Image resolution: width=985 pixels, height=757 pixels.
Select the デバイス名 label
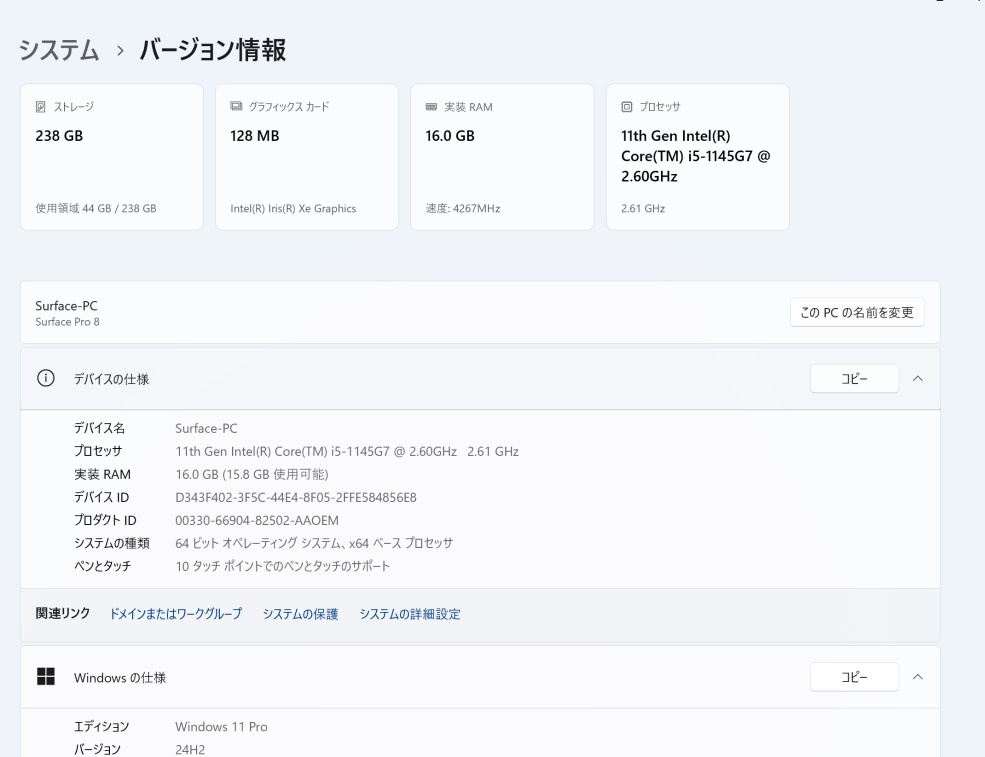pos(99,428)
